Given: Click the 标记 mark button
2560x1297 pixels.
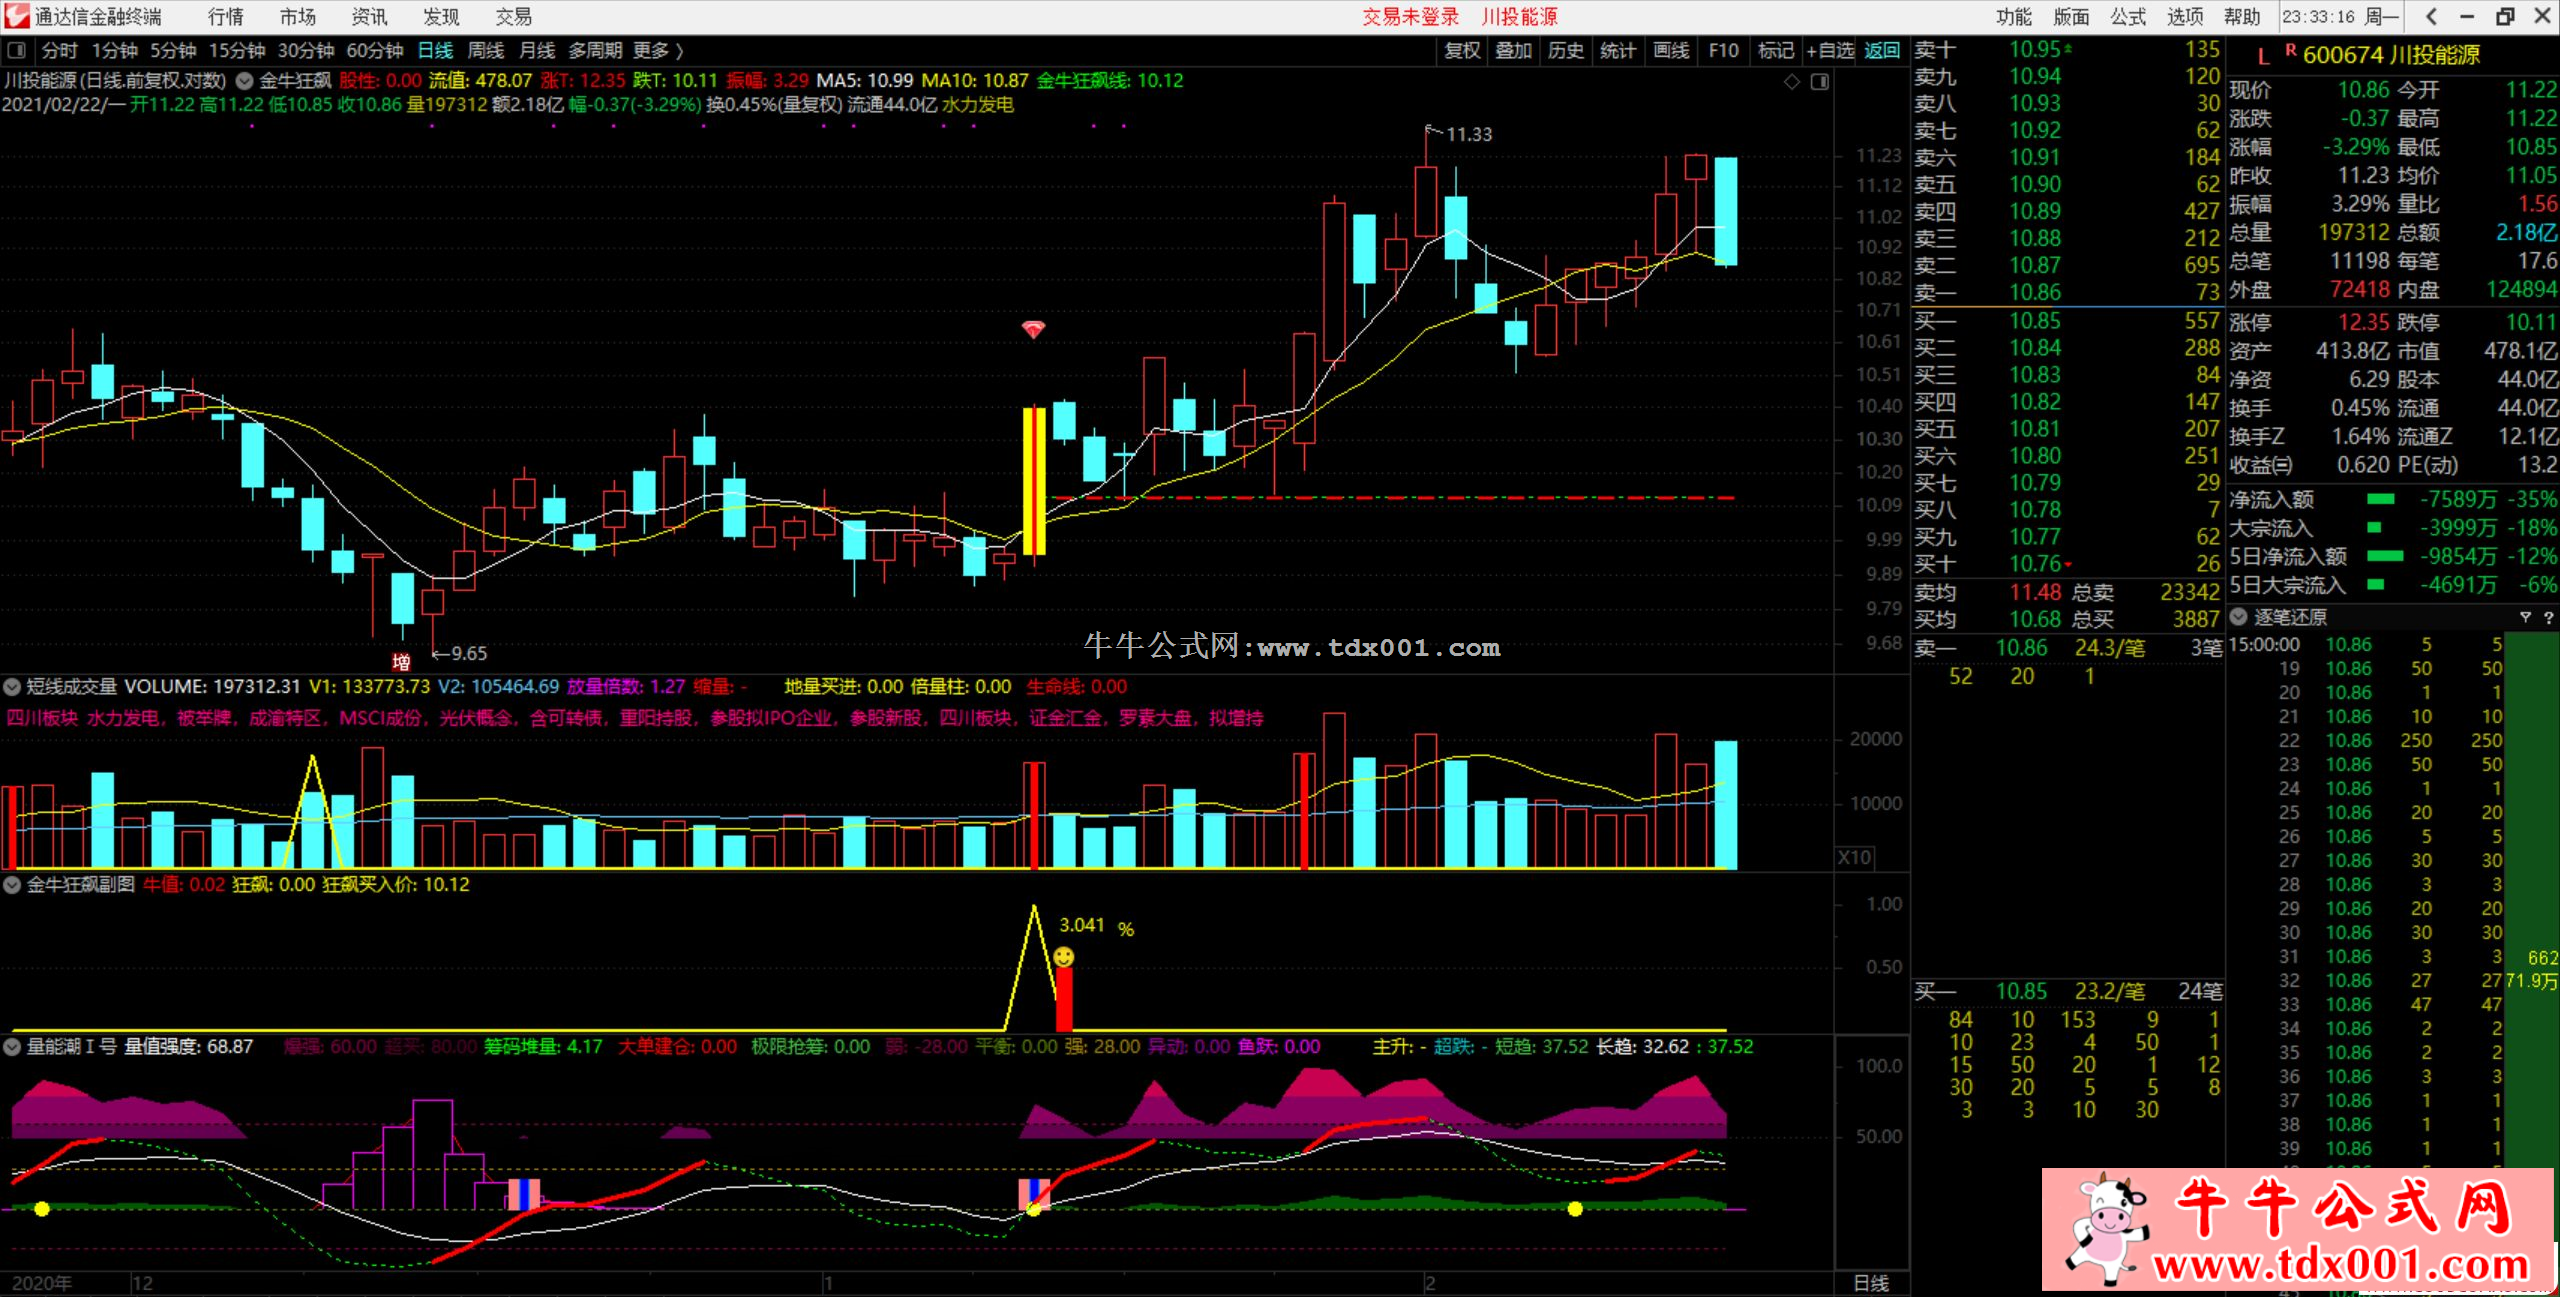Looking at the screenshot, I should coord(1776,50).
